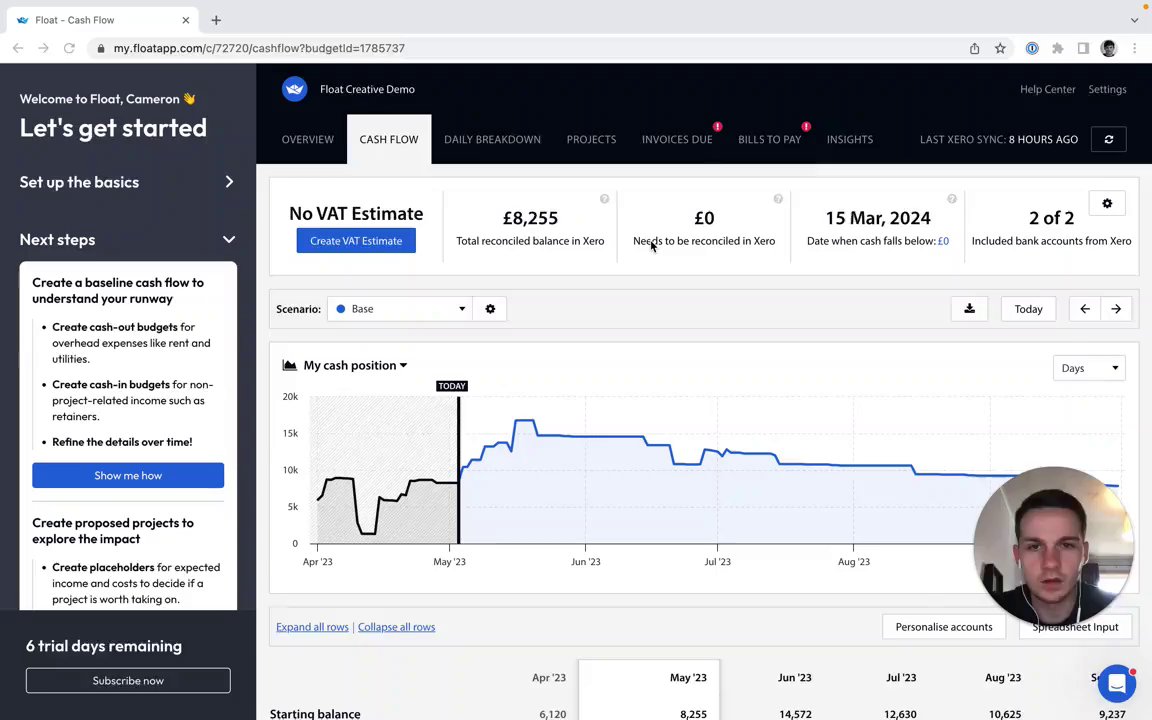This screenshot has height=720, width=1152.
Task: Expand Set up the basics section
Action: click(x=128, y=182)
